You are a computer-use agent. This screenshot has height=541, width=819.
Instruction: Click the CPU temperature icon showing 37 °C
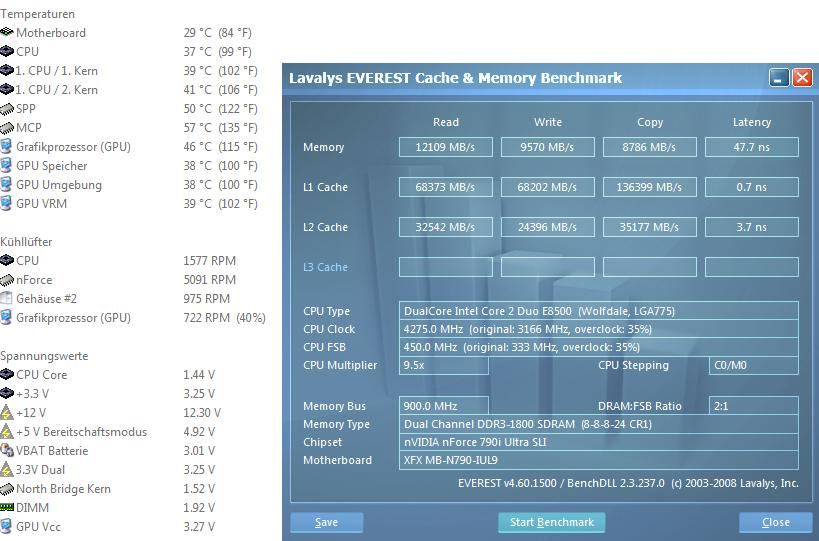point(7,51)
